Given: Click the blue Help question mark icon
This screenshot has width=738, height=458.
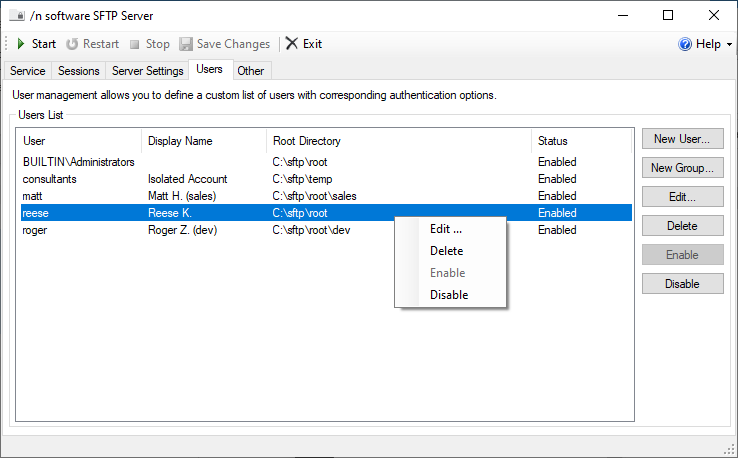Looking at the screenshot, I should click(x=685, y=44).
